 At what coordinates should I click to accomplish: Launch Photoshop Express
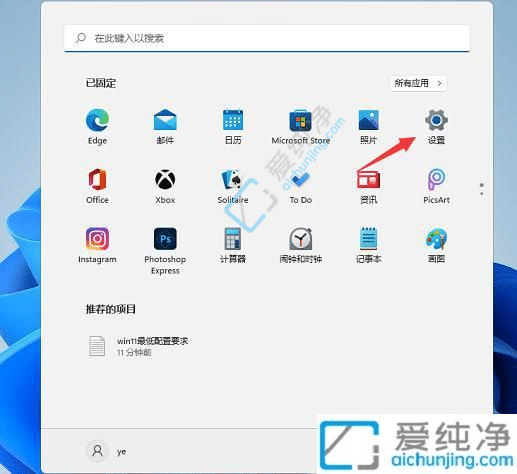click(165, 251)
